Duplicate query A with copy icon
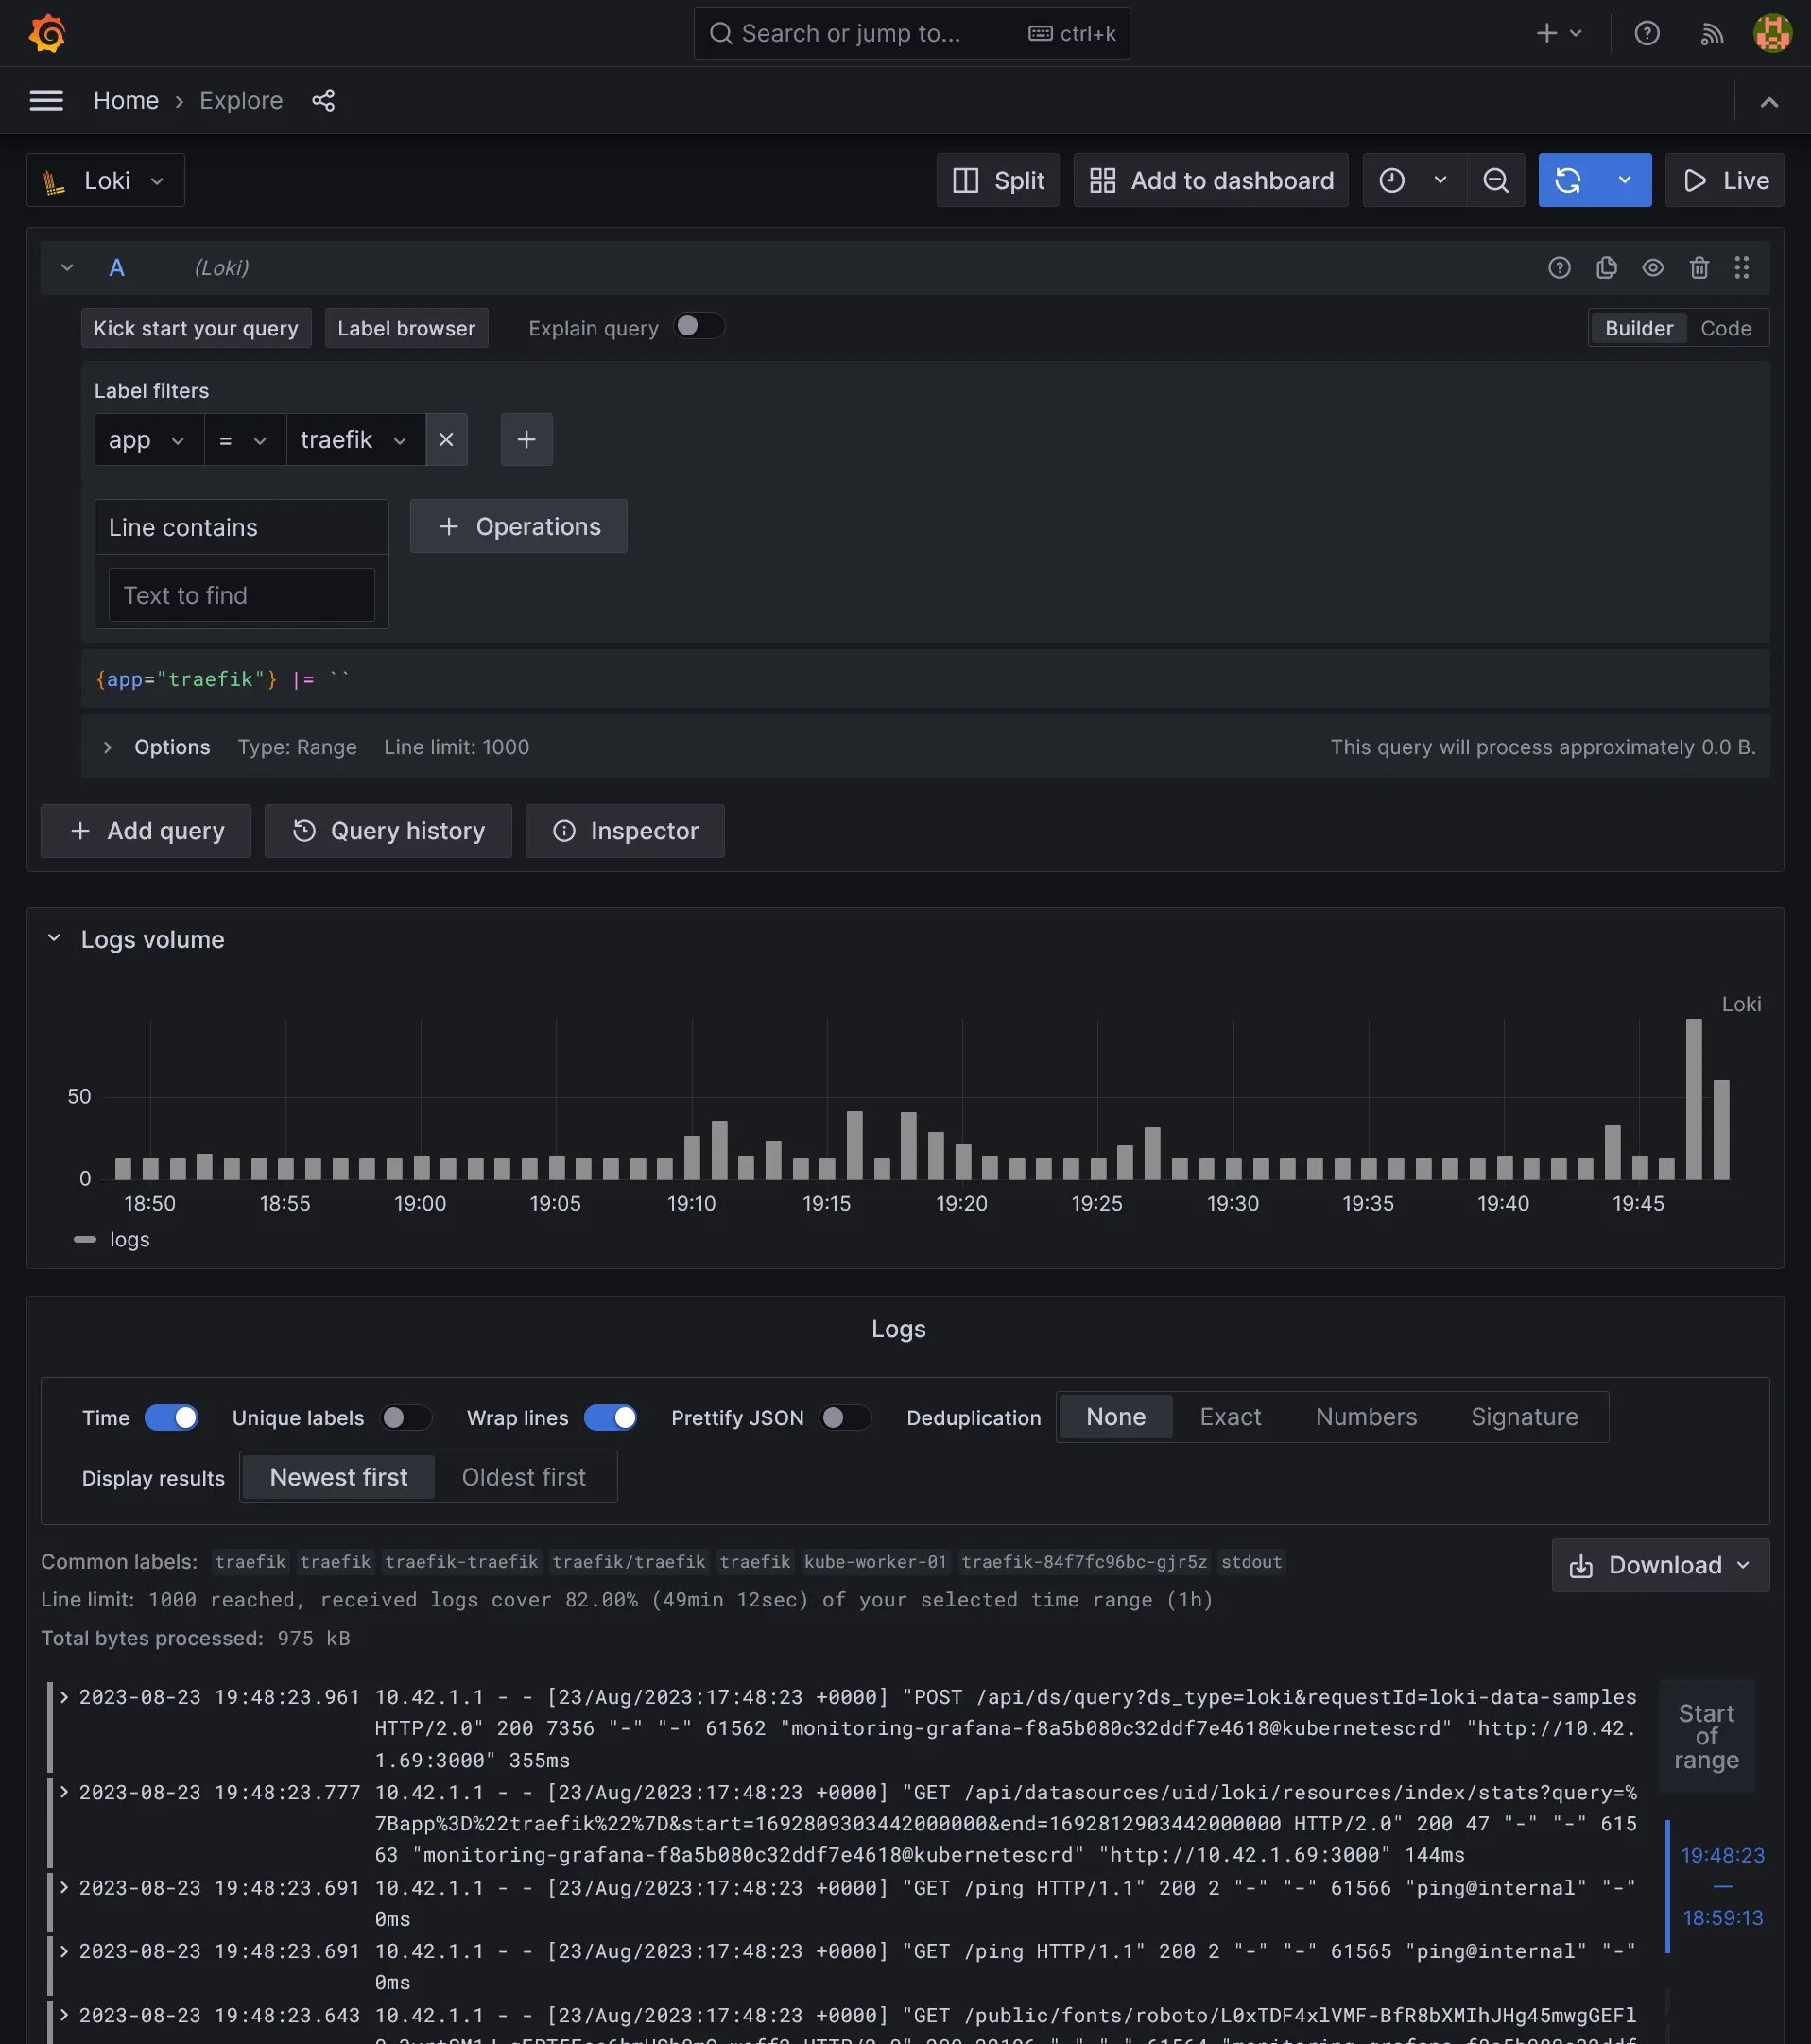1811x2044 pixels. [x=1606, y=268]
